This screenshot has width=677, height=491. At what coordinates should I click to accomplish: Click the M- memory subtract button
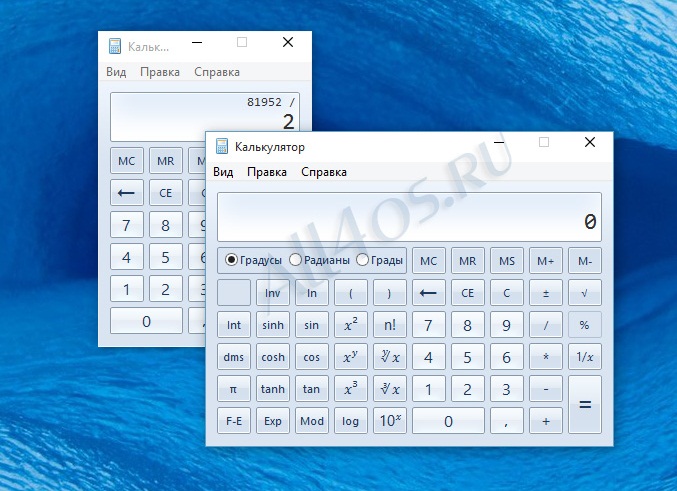pos(585,260)
